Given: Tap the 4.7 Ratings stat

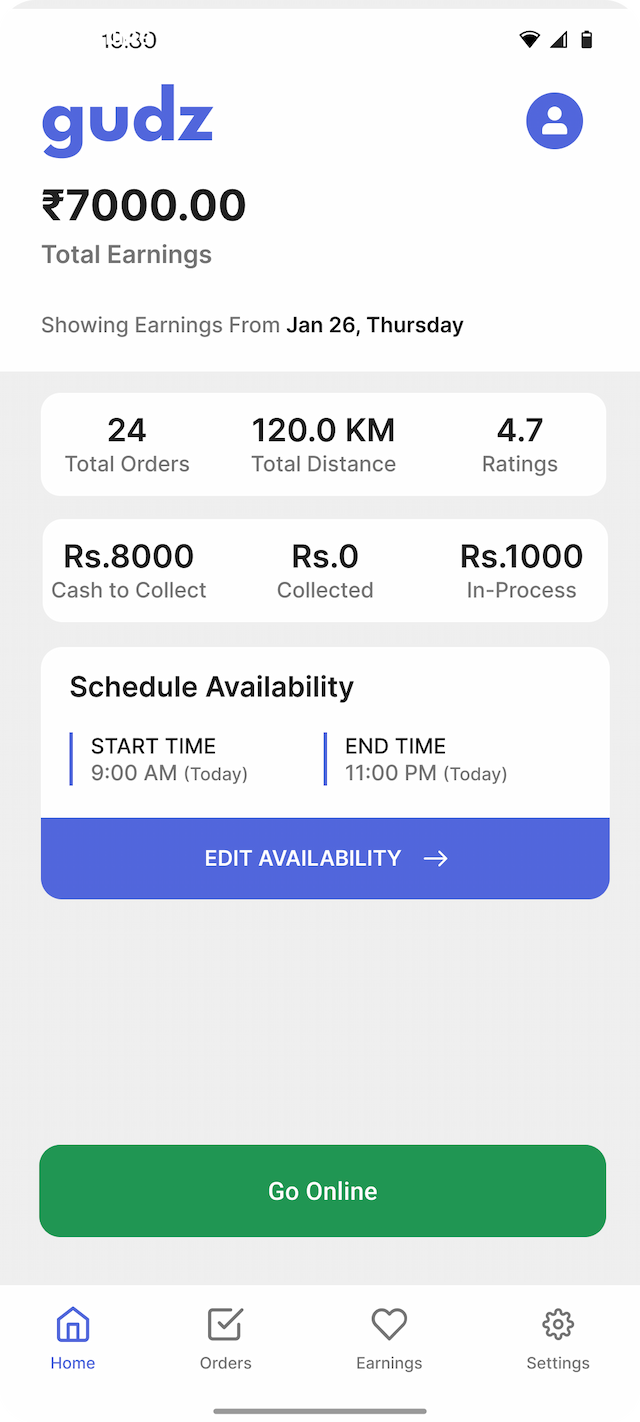Looking at the screenshot, I should coord(519,445).
